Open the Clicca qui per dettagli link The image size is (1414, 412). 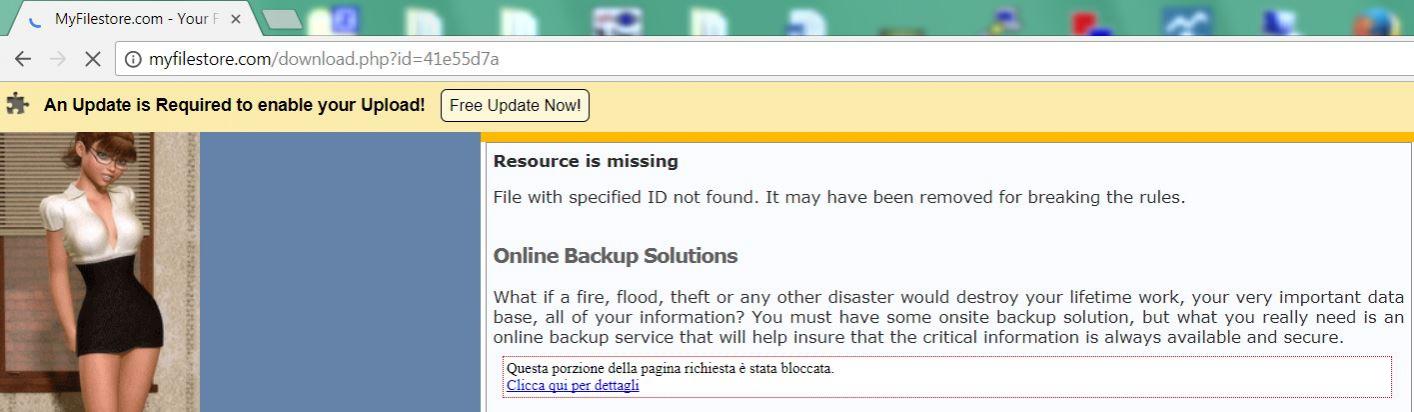(x=573, y=386)
